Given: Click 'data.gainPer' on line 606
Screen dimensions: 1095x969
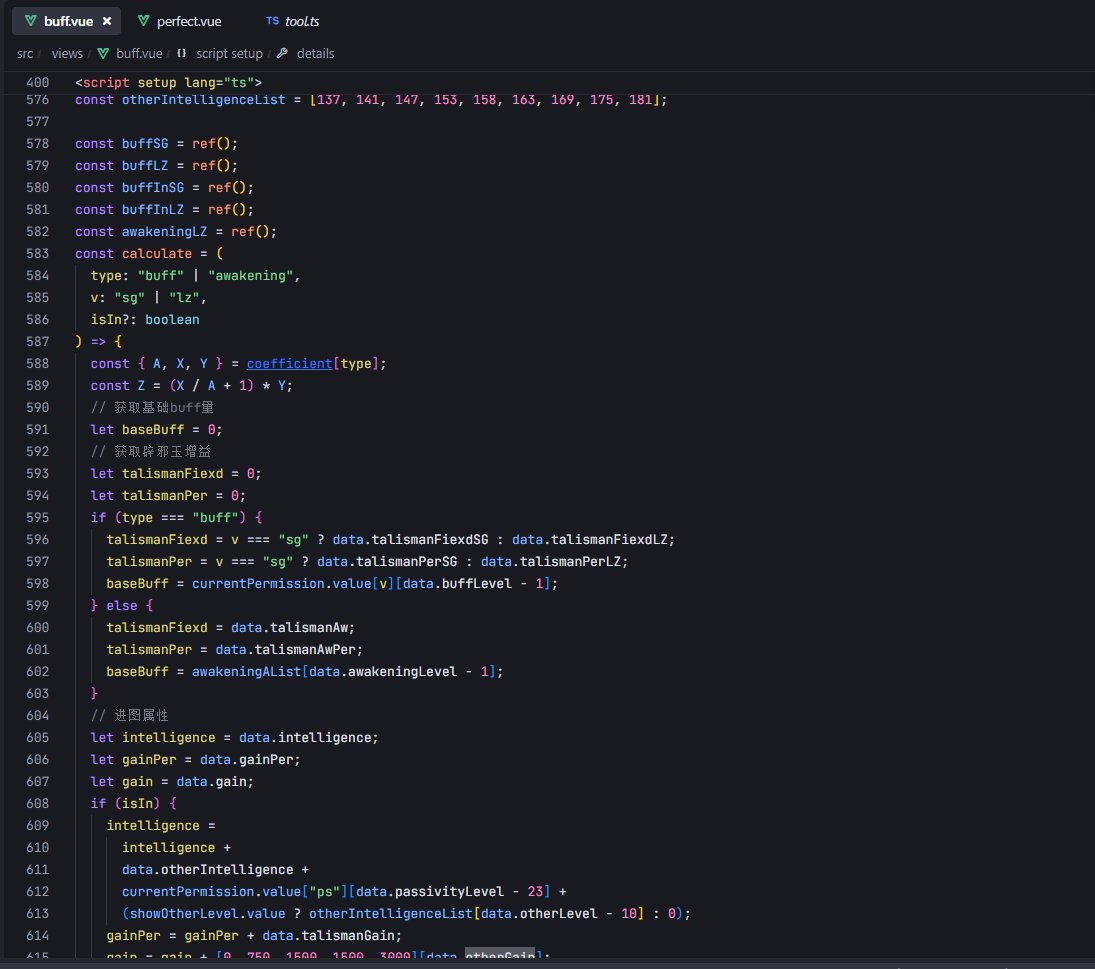Looking at the screenshot, I should [246, 760].
